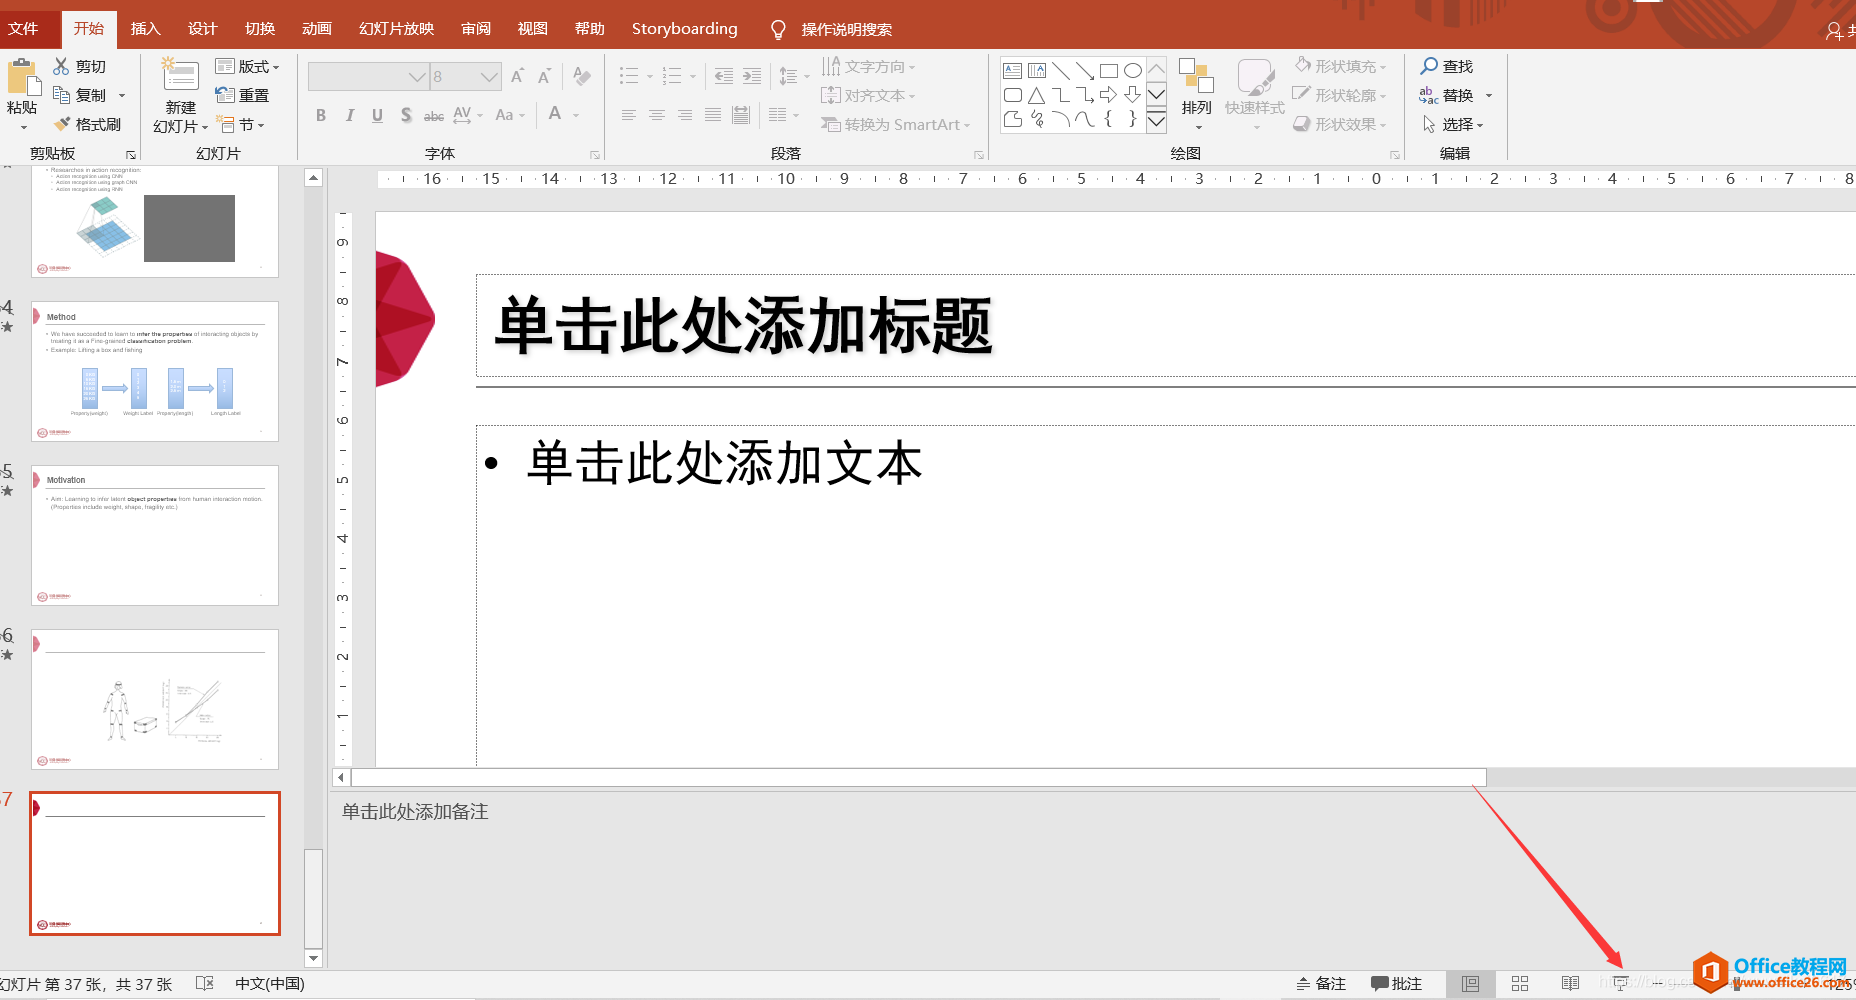Click the Shape Effects (形状效果) button
Viewport: 1856px width, 1000px height.
click(x=1340, y=124)
